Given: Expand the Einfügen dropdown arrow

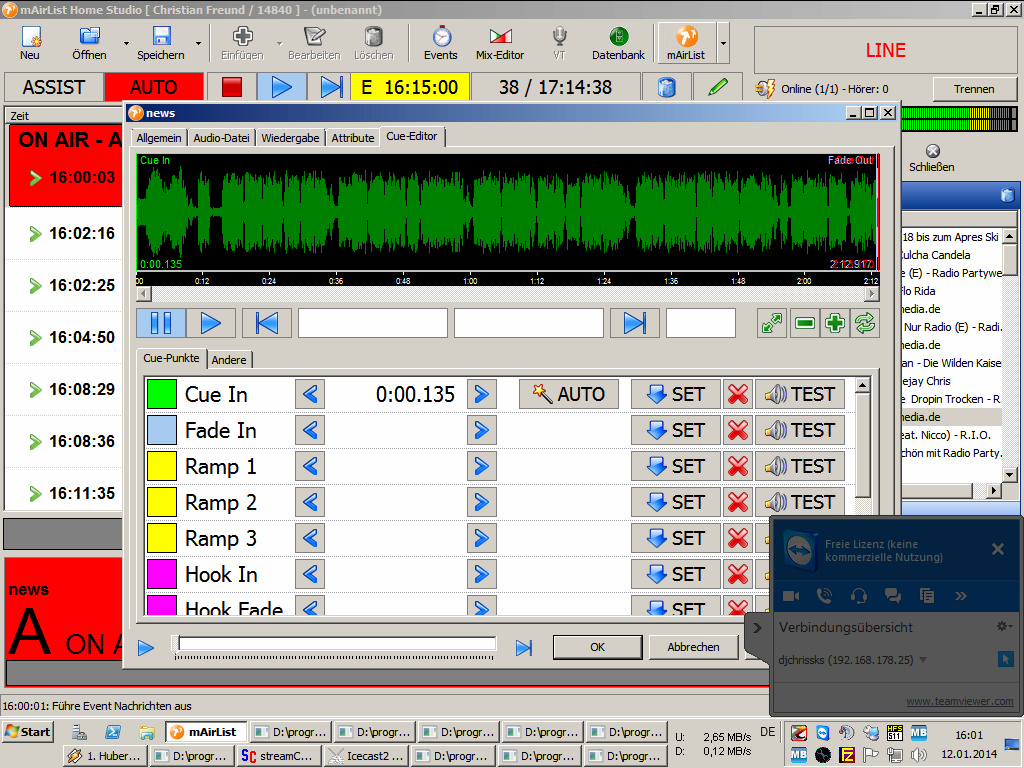Looking at the screenshot, I should coord(280,44).
